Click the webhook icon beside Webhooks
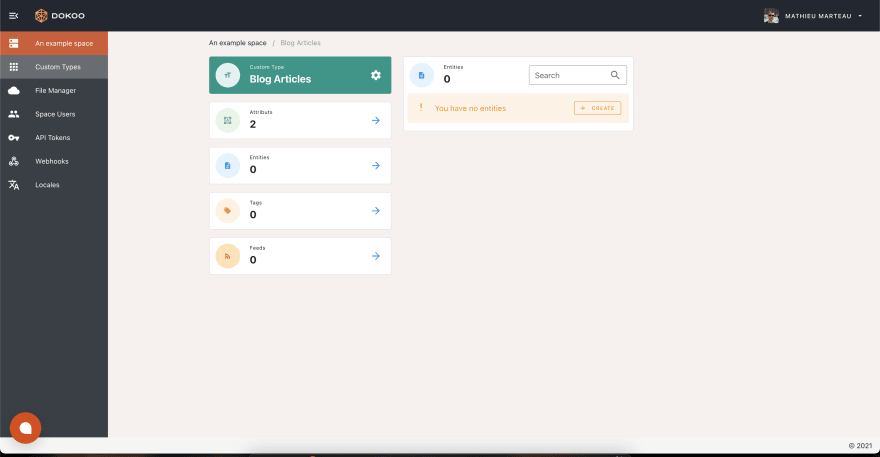The image size is (880, 457). [x=13, y=161]
